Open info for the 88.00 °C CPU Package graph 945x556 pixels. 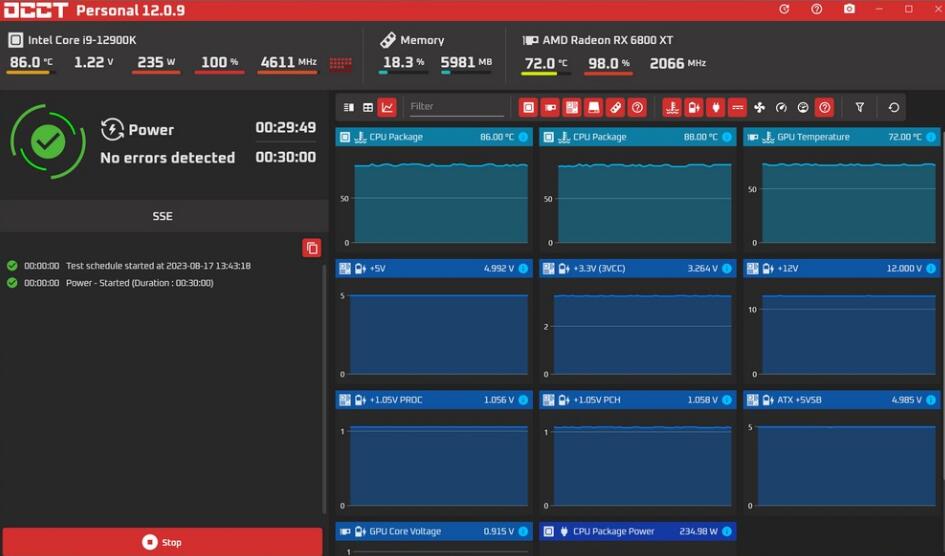[727, 137]
